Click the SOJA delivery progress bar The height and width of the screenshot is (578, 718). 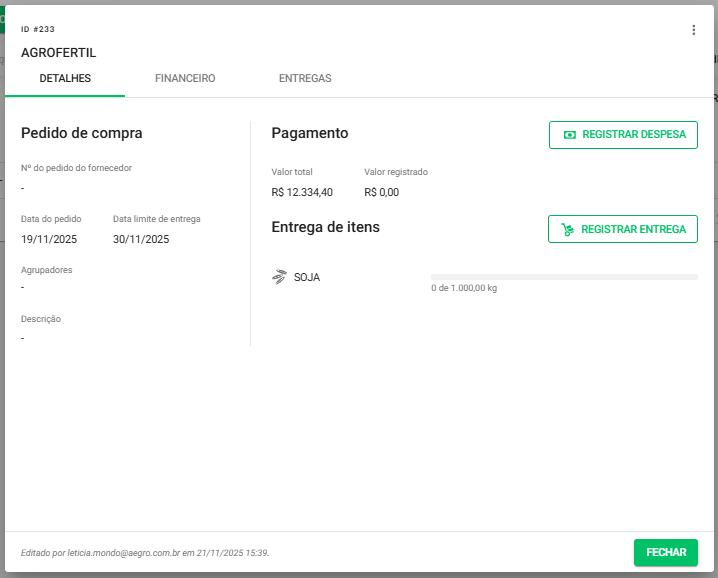[x=564, y=277]
